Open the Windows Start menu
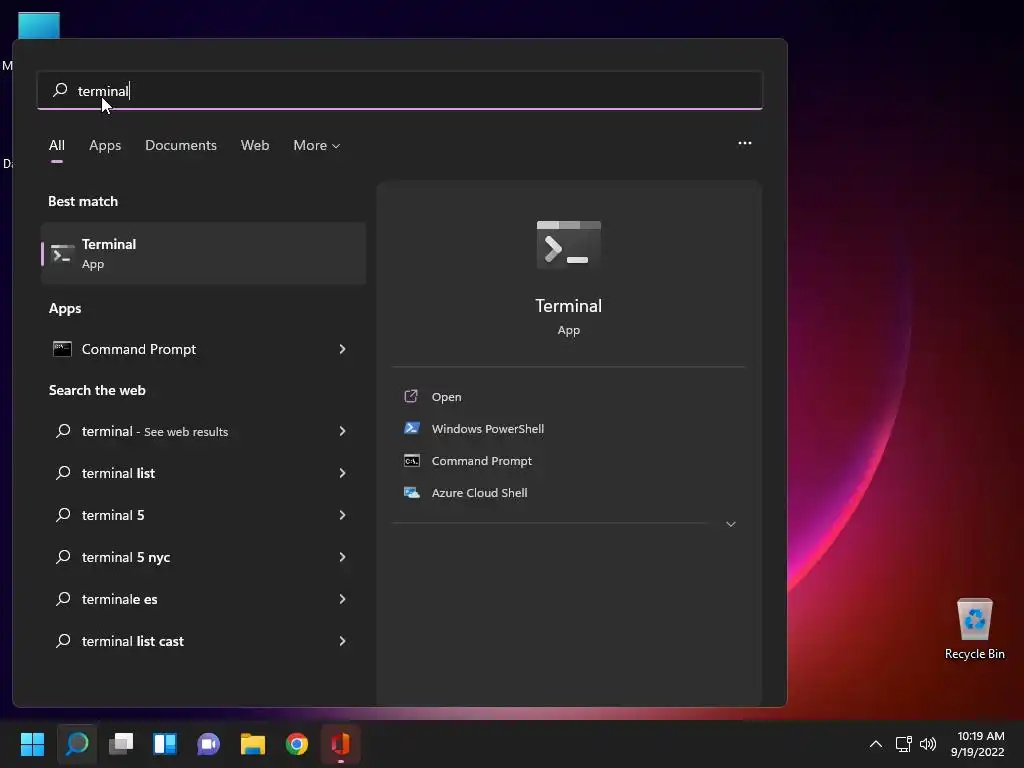 (x=32, y=744)
